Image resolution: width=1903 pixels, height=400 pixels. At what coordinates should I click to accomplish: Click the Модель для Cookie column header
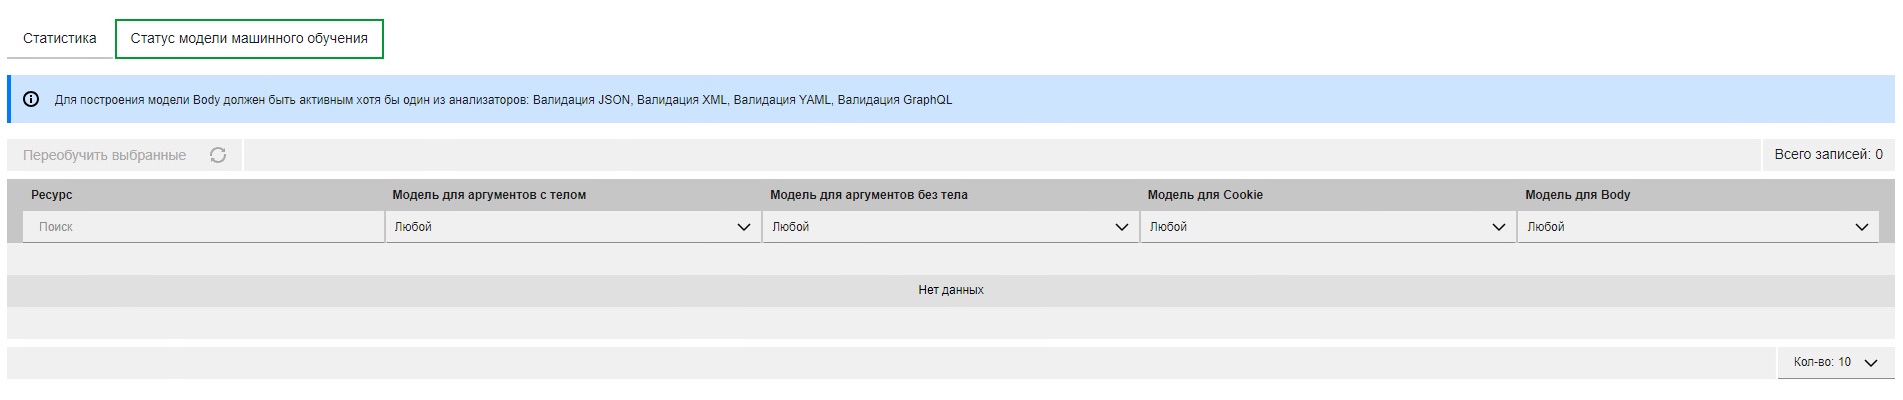(x=1204, y=195)
